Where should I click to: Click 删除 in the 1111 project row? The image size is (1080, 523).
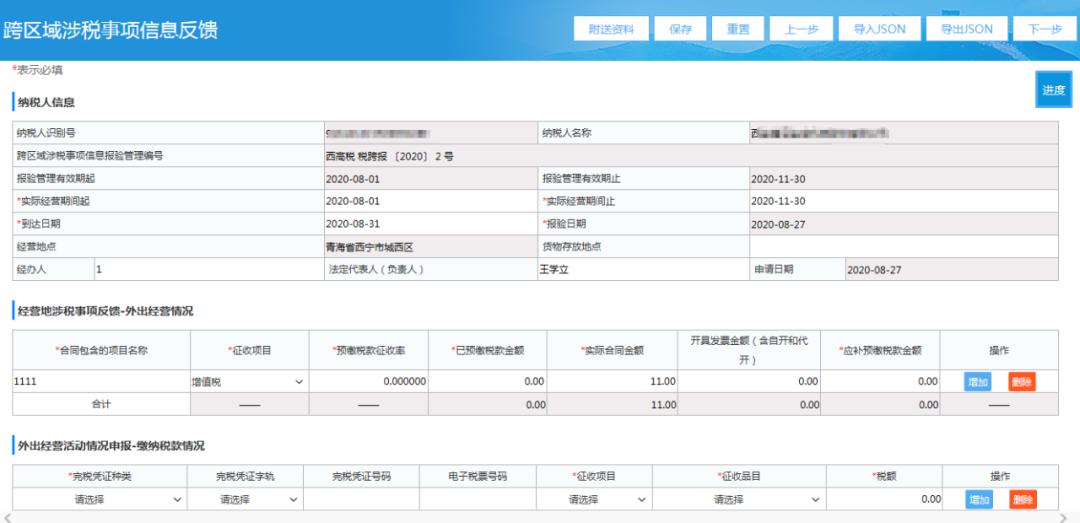click(1021, 382)
